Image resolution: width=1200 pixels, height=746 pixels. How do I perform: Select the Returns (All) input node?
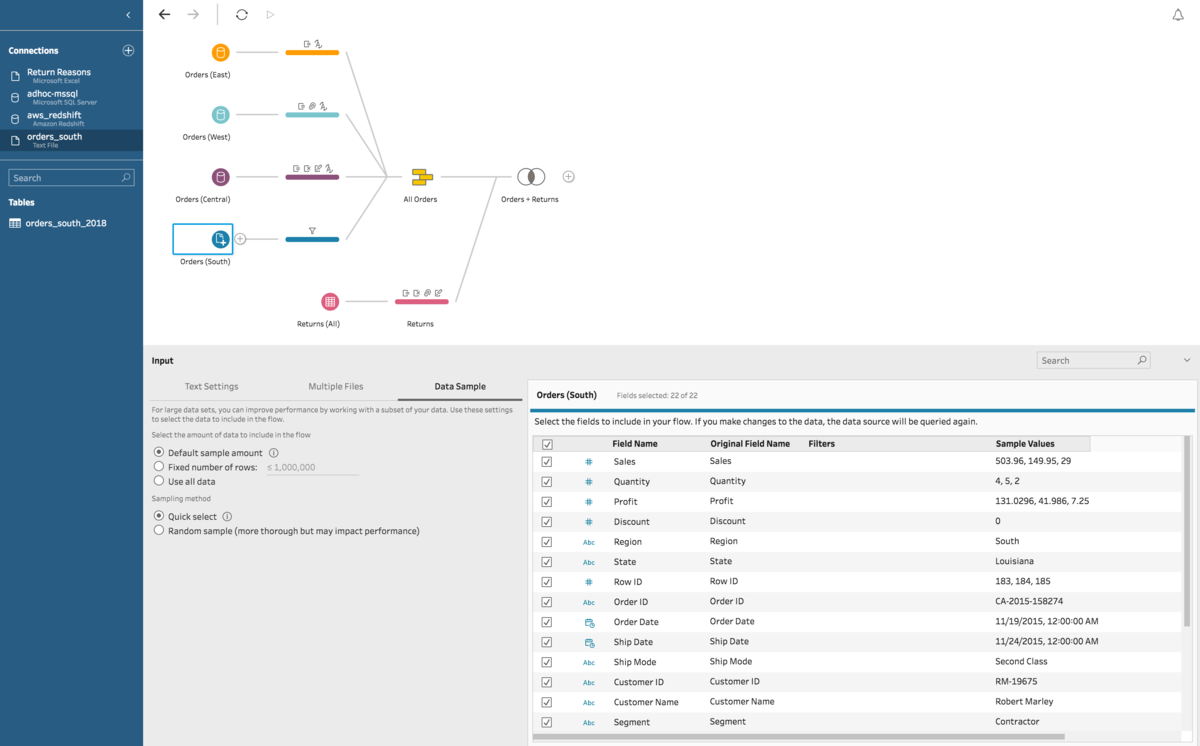(x=330, y=301)
